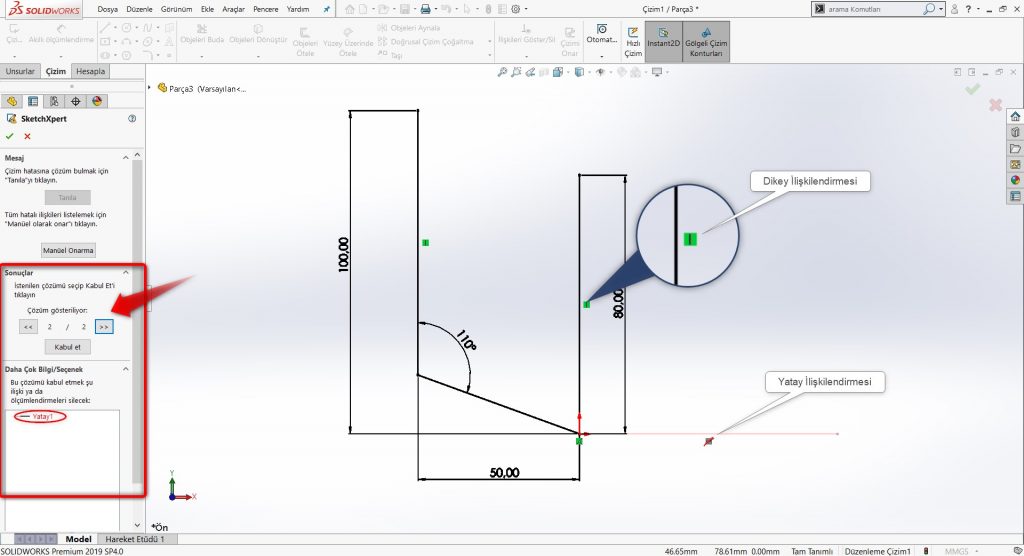The height and width of the screenshot is (556, 1024).
Task: Click green checkmark to accept SketchXpert
Action: point(10,136)
